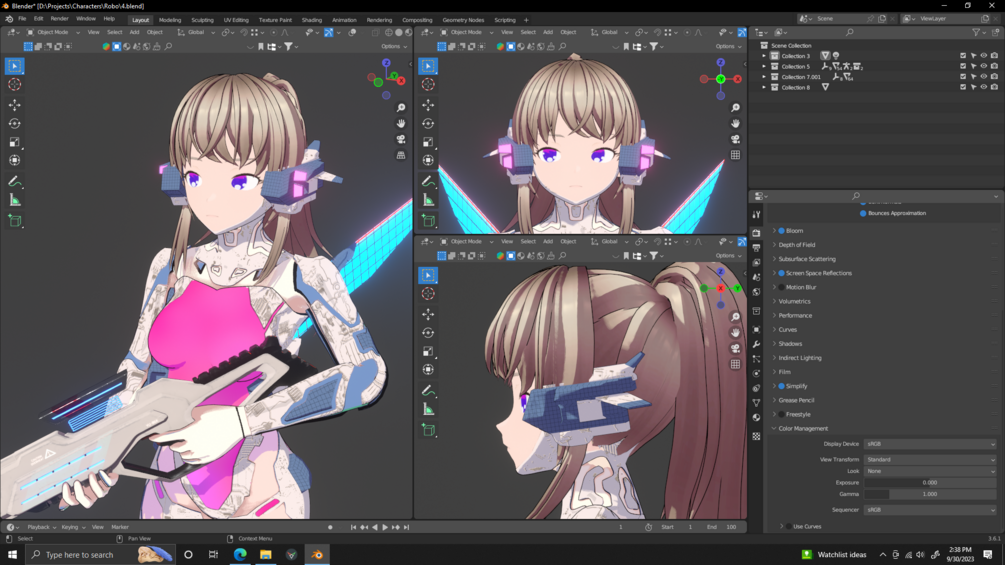Screen dimensions: 1005x565
Task: Switch perspective/orthographic grid icon in left viewport
Action: pos(401,155)
